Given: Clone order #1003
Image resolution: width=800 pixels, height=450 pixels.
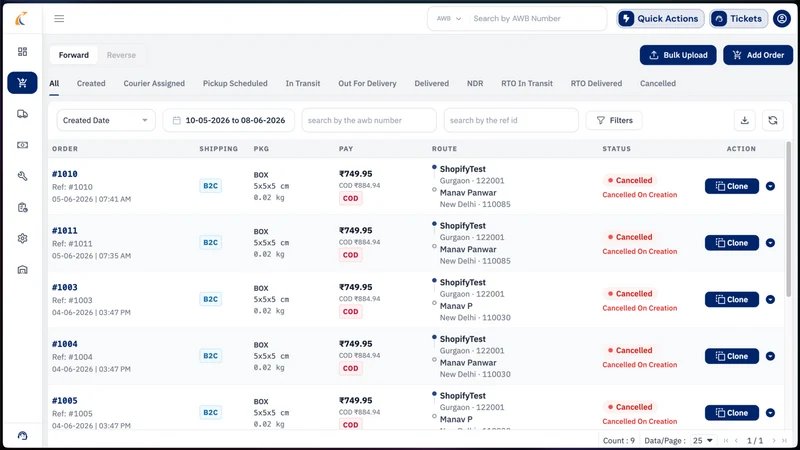Looking at the screenshot, I should 732,299.
